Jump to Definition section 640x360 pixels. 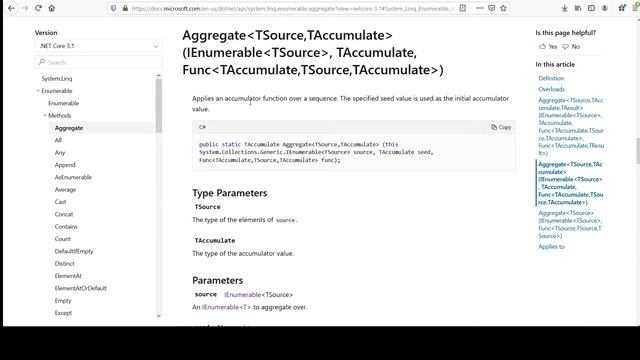(x=551, y=78)
